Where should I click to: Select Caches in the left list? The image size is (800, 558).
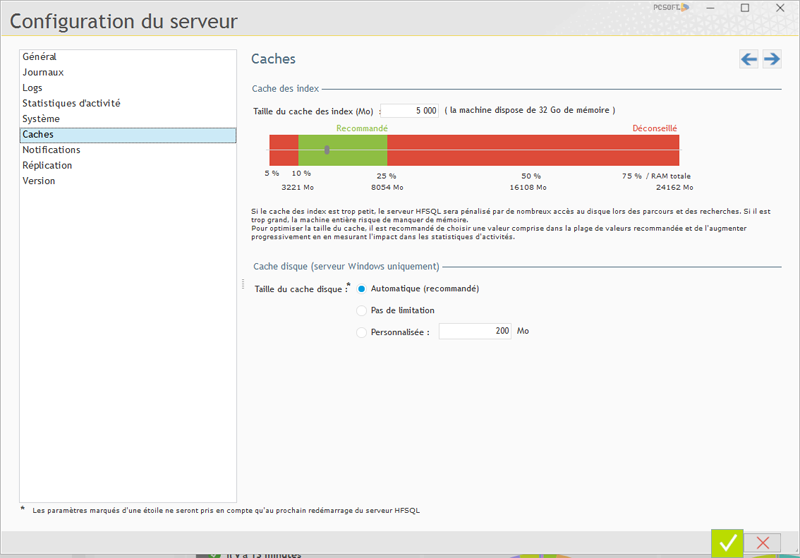38,134
